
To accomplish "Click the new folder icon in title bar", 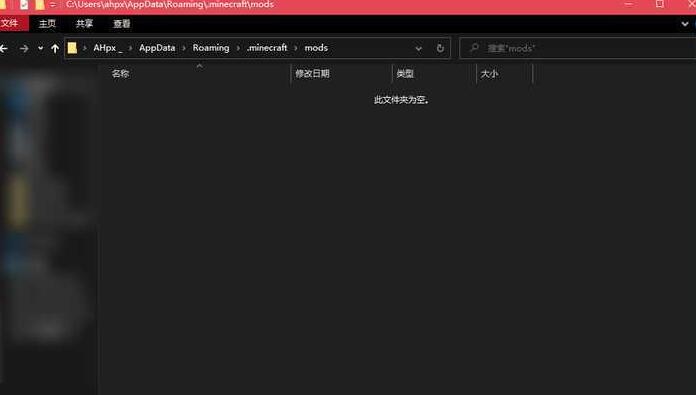I will tap(40, 5).
